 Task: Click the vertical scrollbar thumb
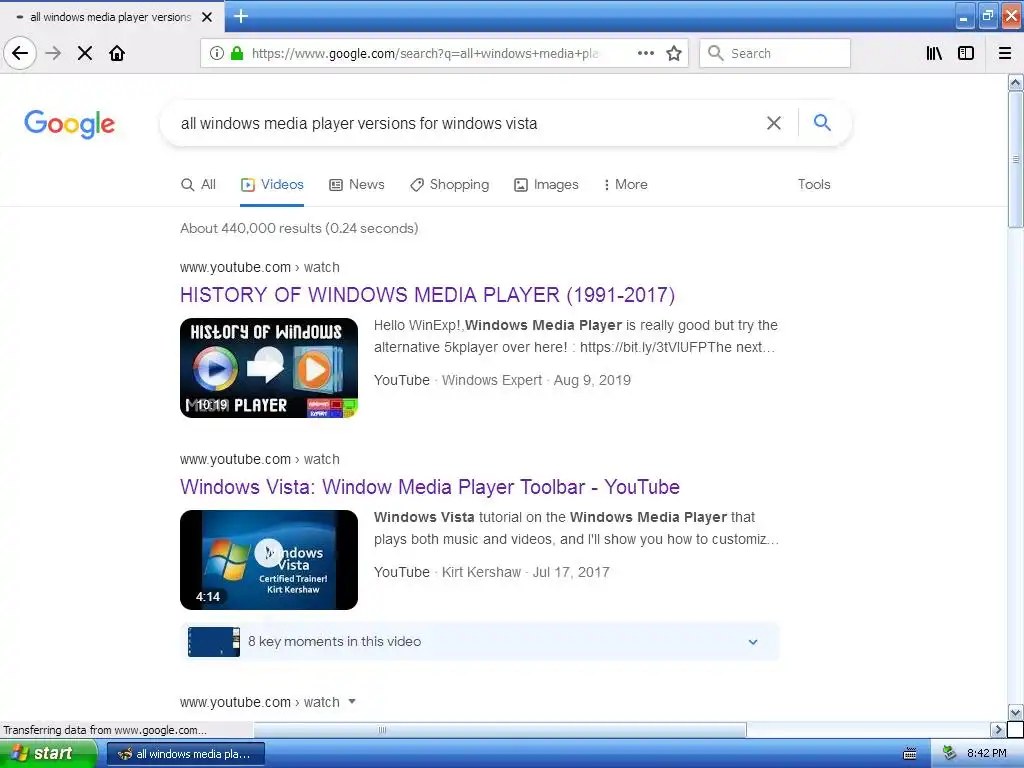tap(1015, 159)
